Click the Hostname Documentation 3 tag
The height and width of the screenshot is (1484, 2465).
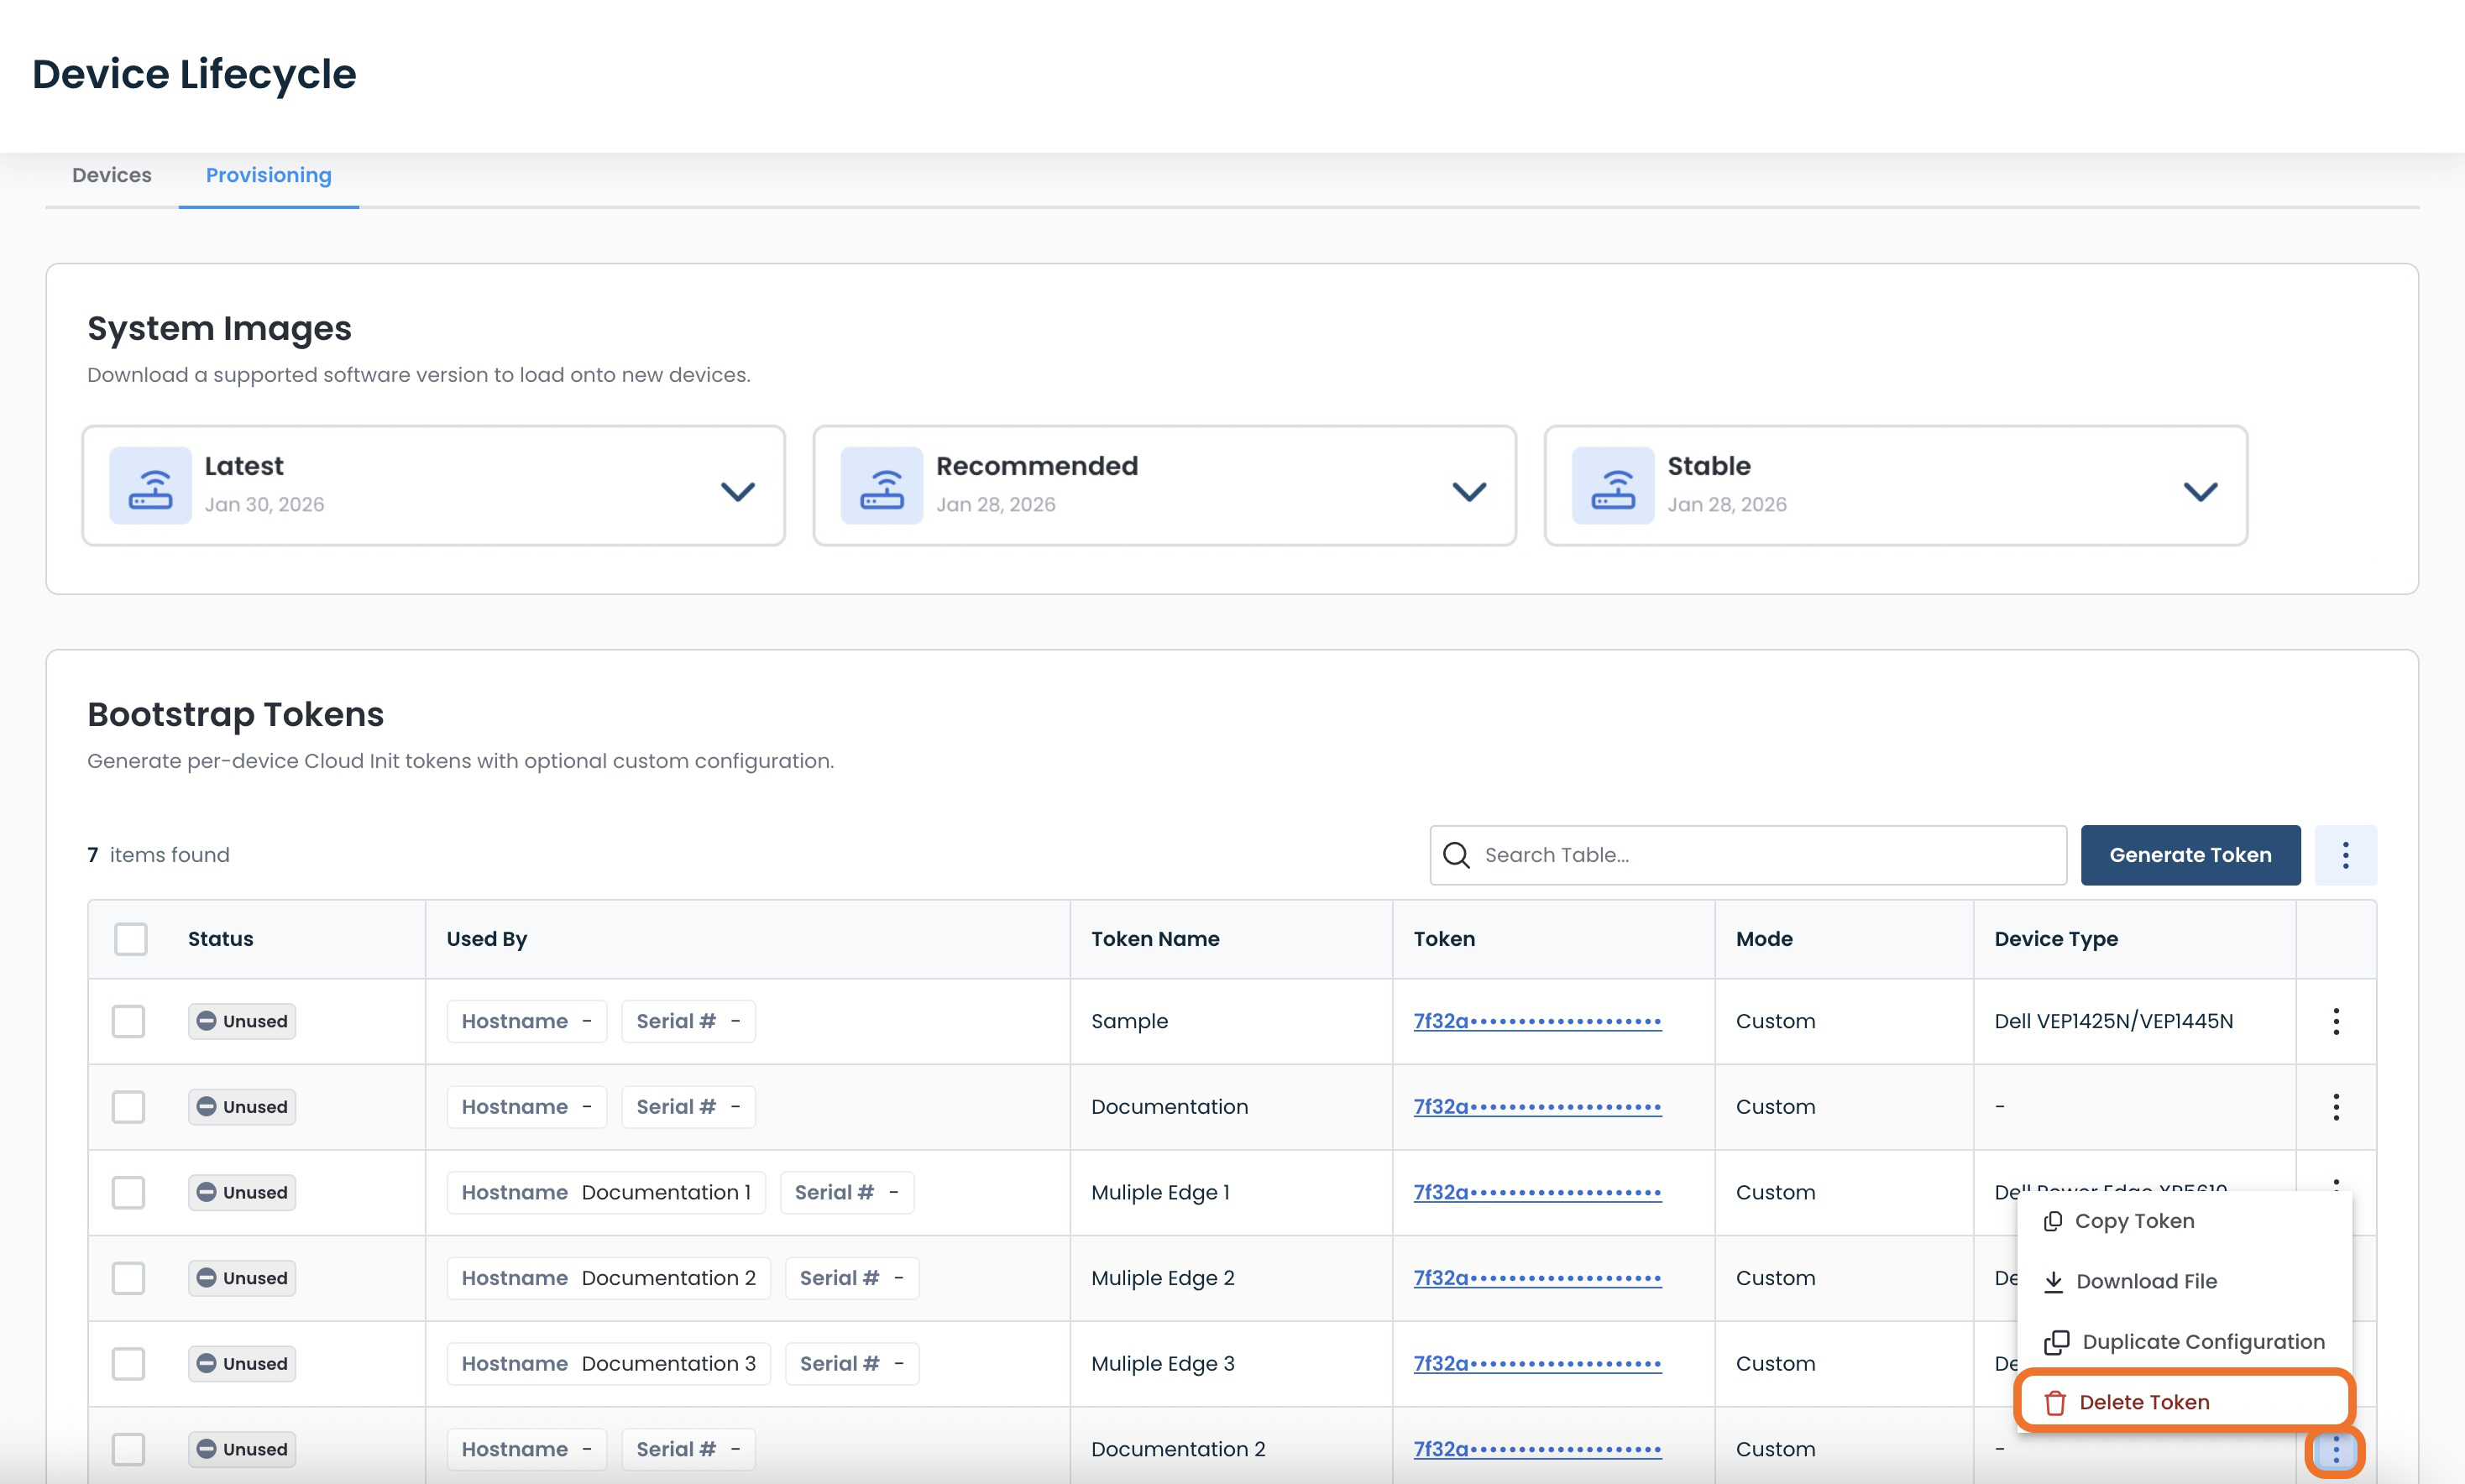click(608, 1363)
